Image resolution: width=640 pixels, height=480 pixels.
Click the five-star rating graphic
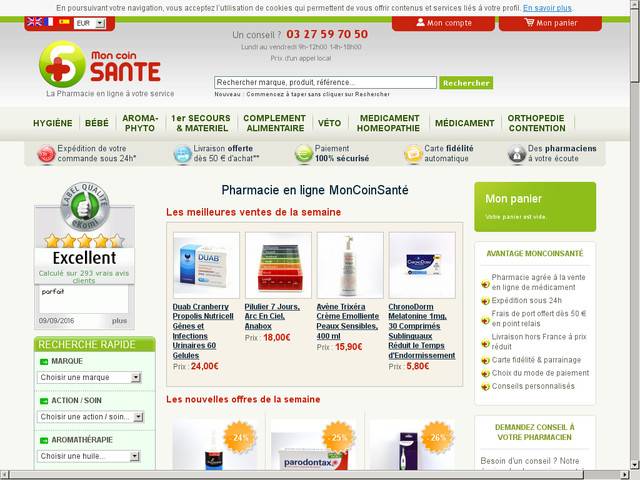pos(84,241)
